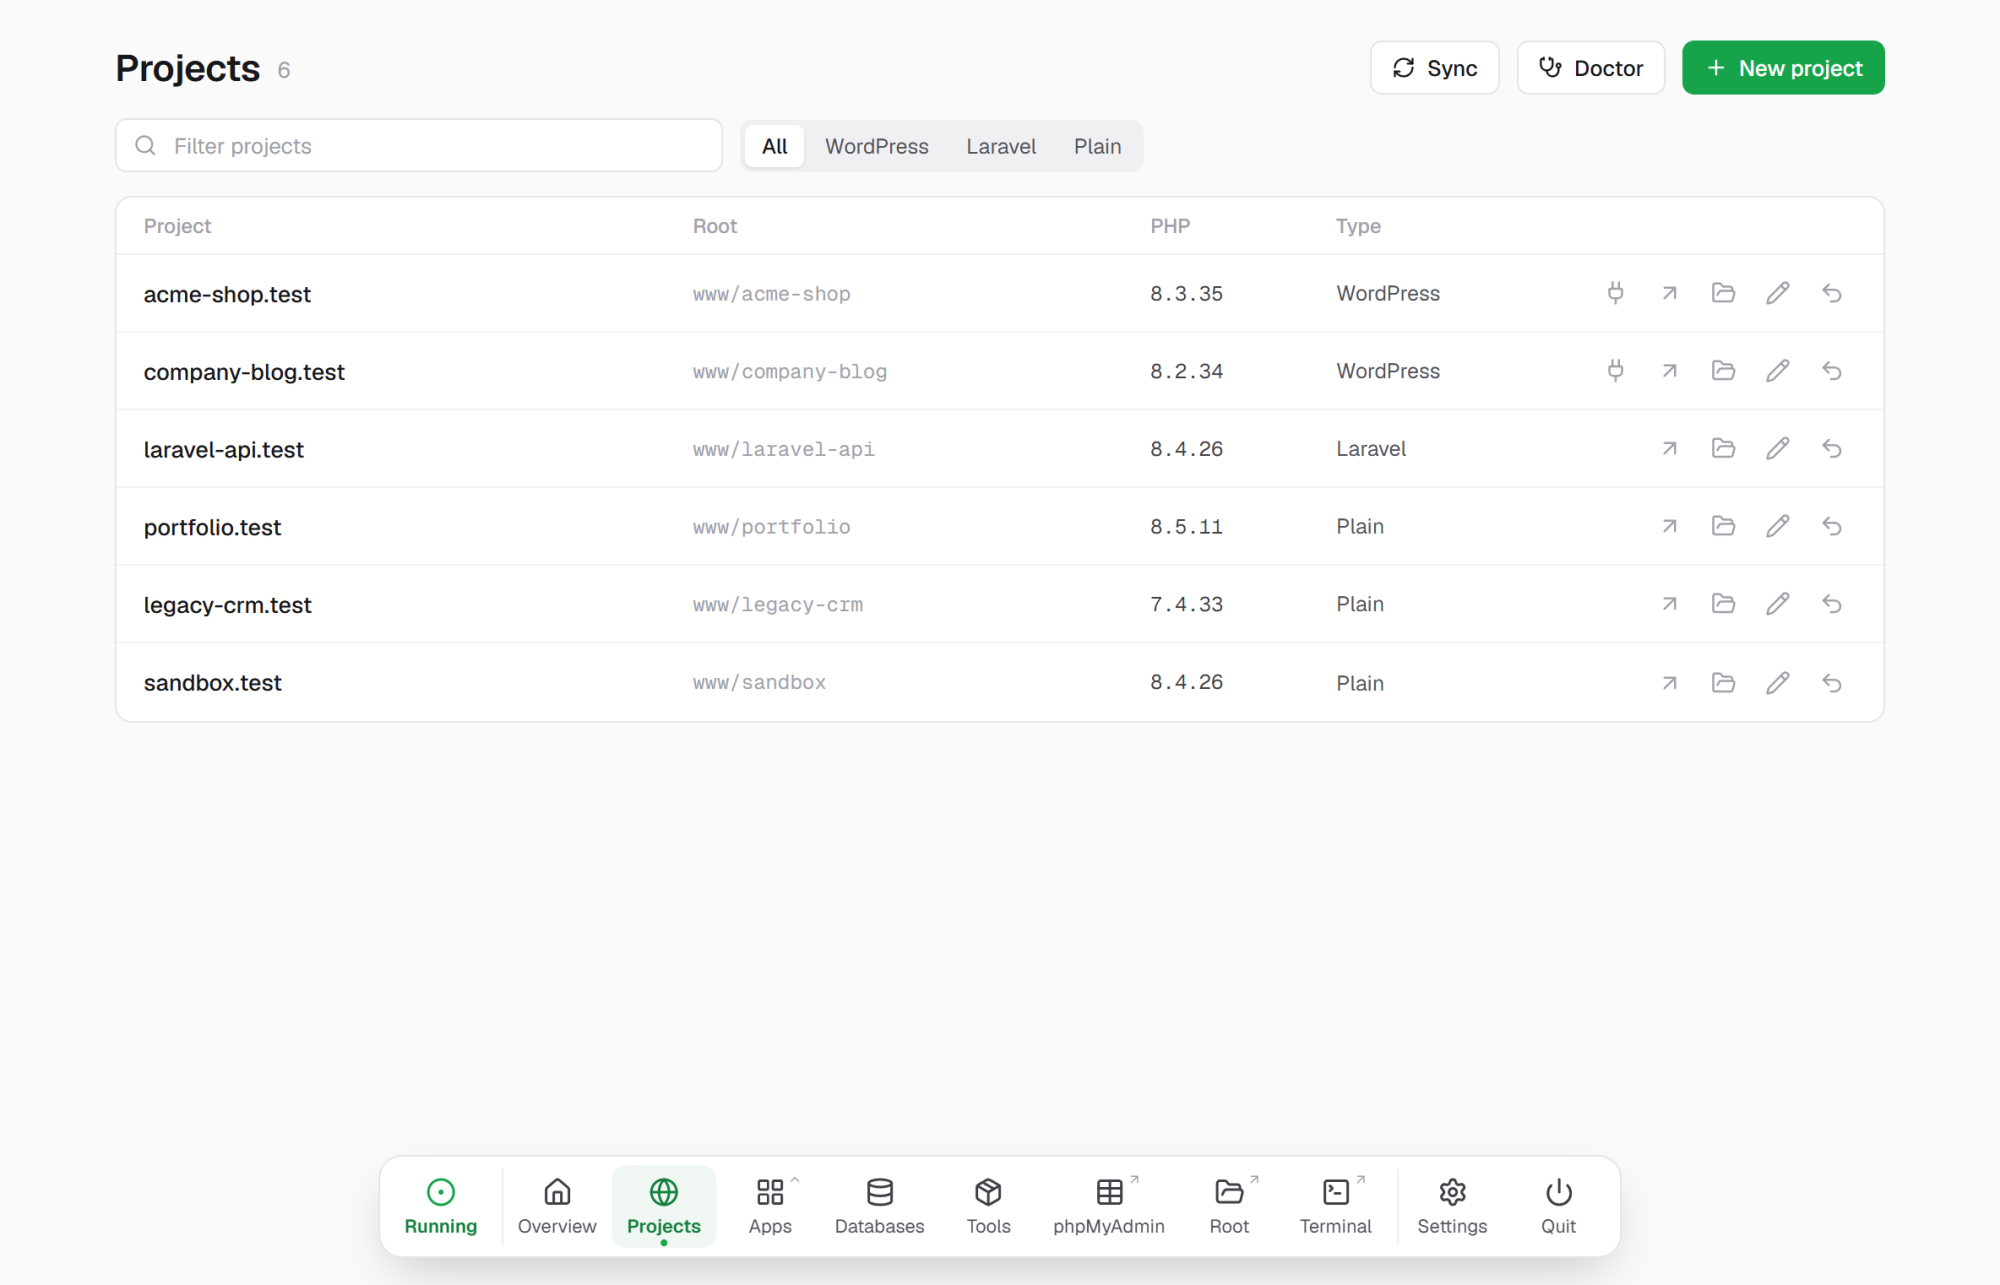Image resolution: width=2000 pixels, height=1285 pixels.
Task: Filter projects by WordPress tab
Action: (876, 146)
